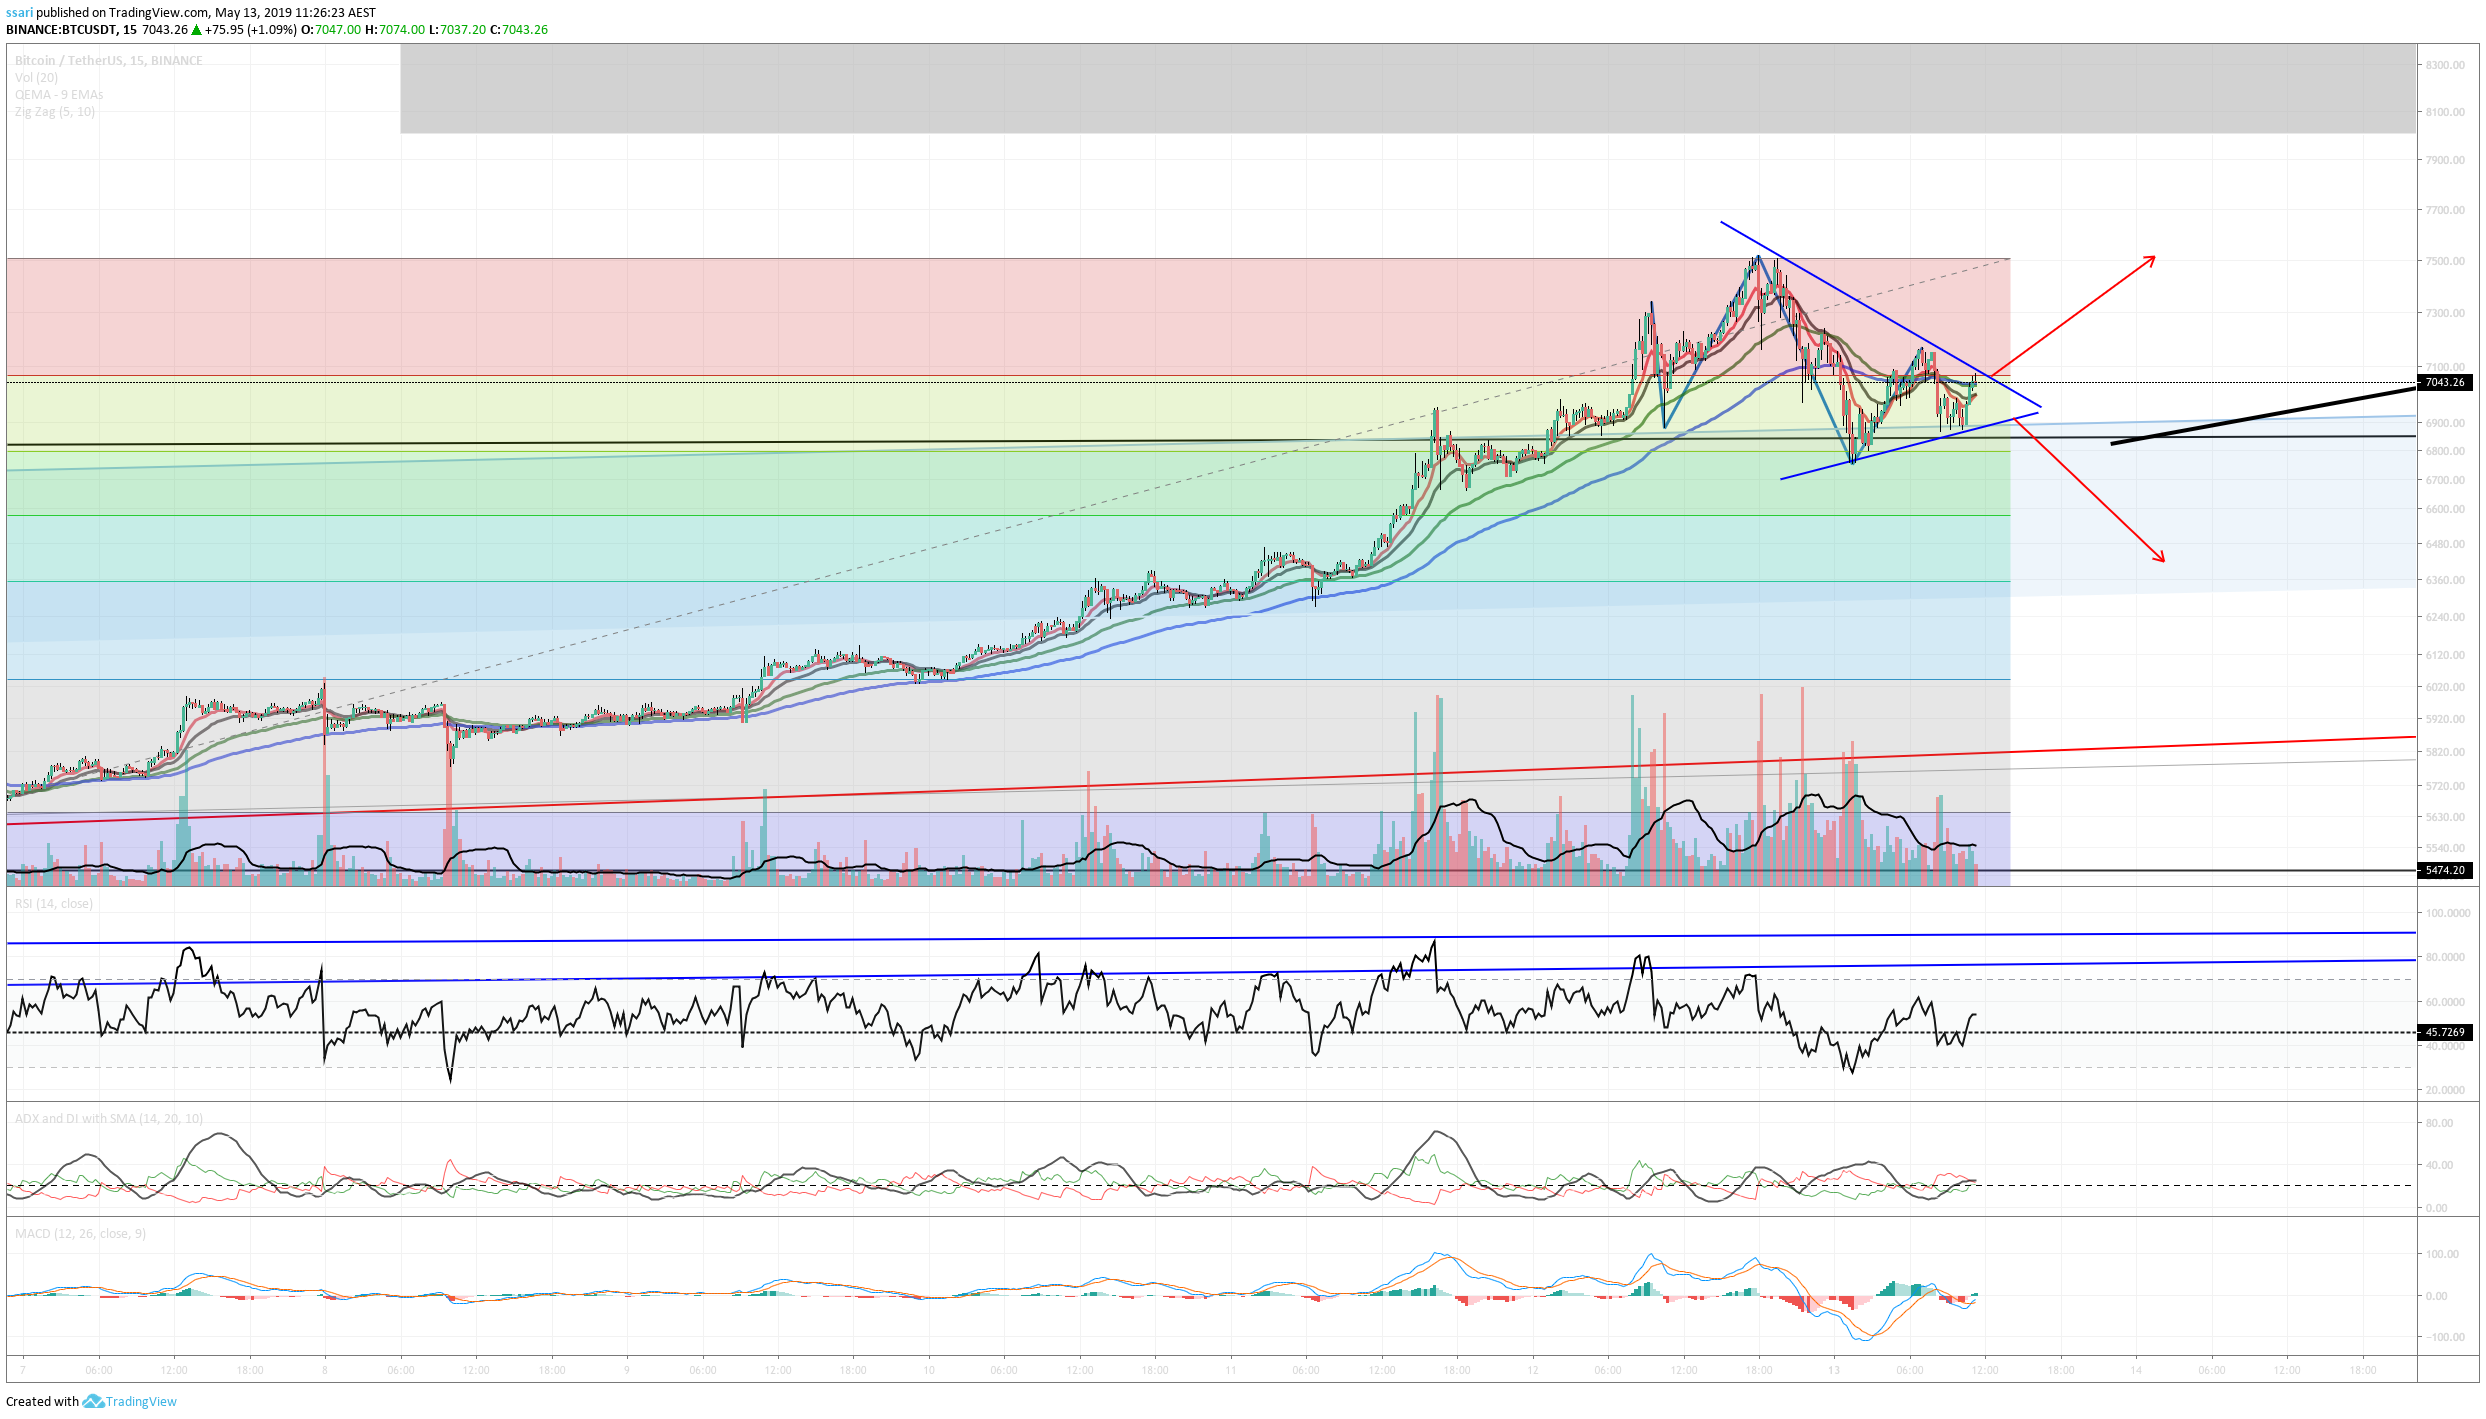Select the downward red arrow drawing
The image size is (2486, 1419).
2089,491
